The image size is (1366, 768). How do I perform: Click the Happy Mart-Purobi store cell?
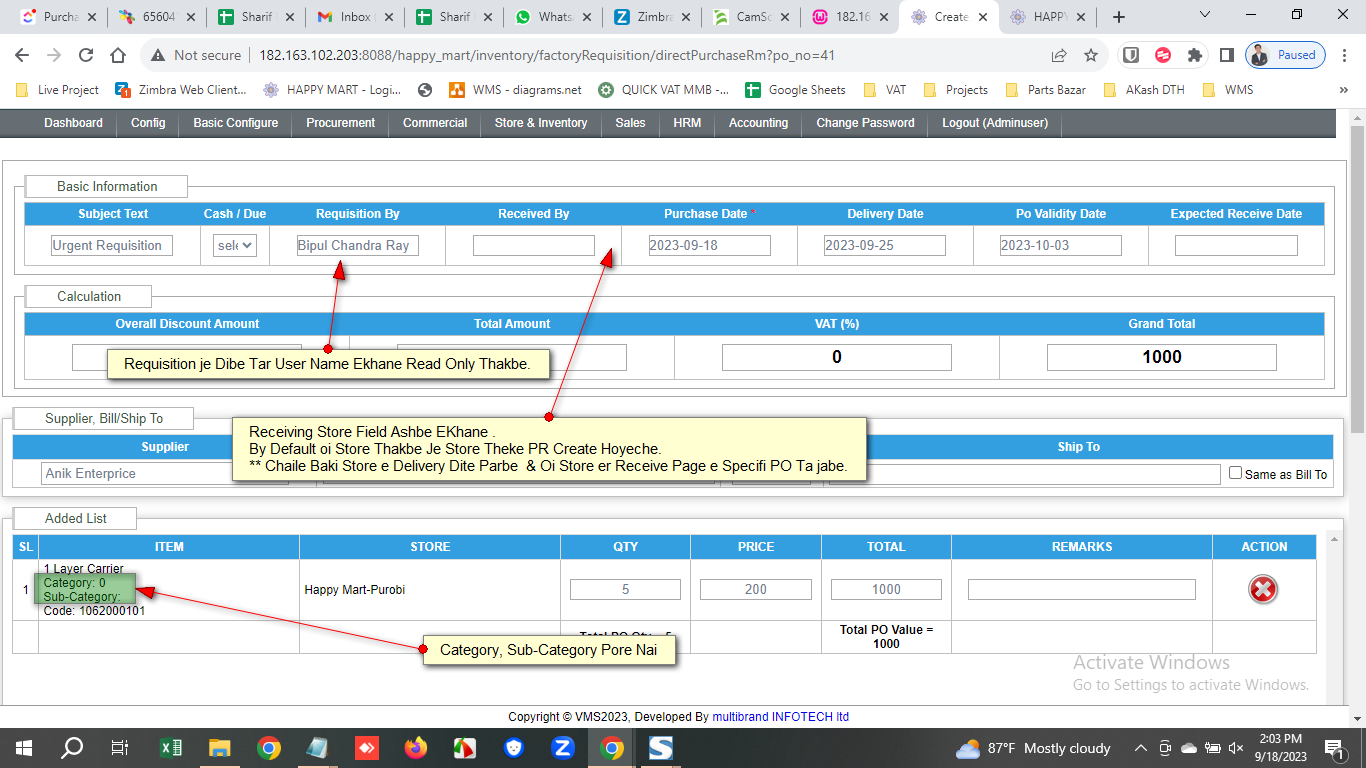430,590
